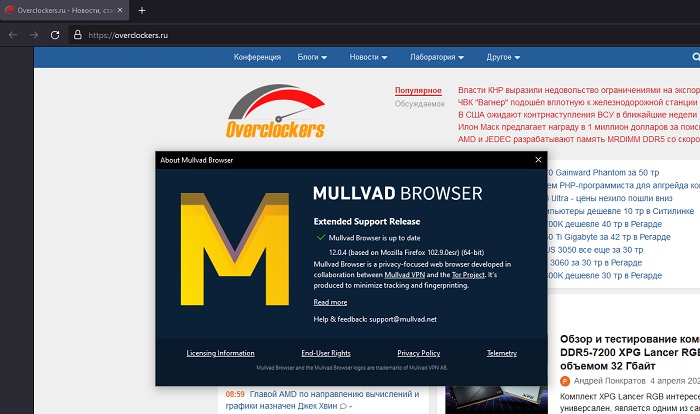Open news Главой AMD по направлению вычислений

(x=322, y=400)
